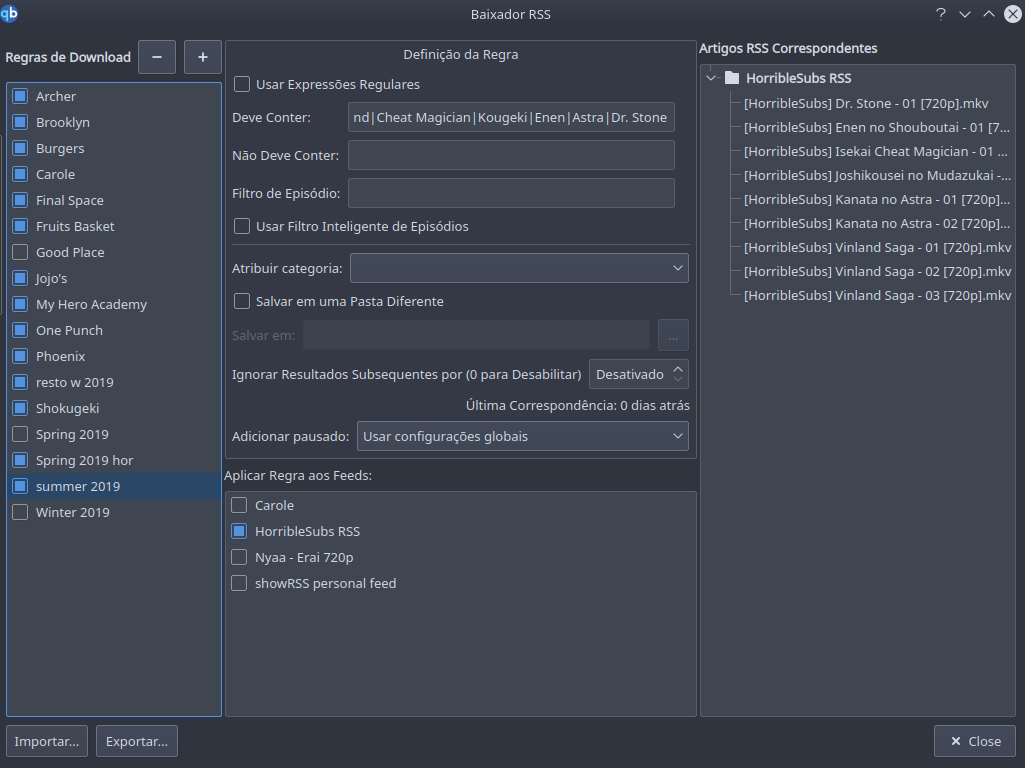Collapse the HorribleSubs RSS tree node
Image resolution: width=1025 pixels, height=768 pixels.
click(x=711, y=78)
